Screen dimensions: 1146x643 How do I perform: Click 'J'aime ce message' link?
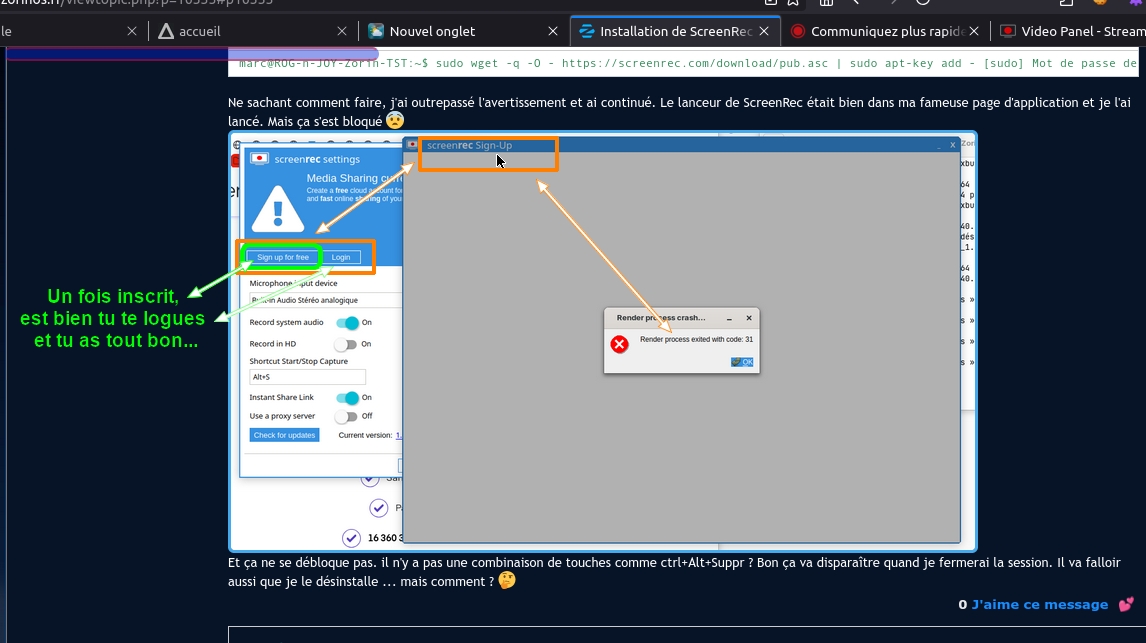1039,604
